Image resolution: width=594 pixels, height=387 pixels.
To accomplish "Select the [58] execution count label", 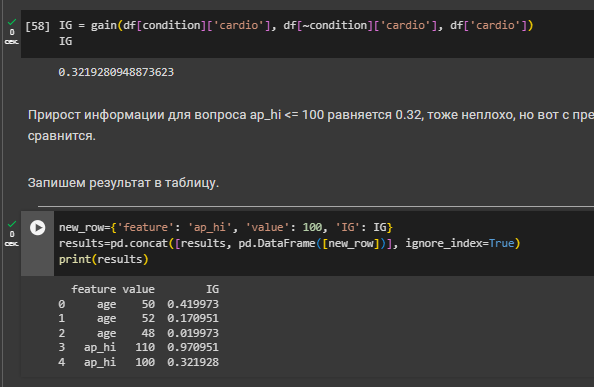I will coord(38,26).
